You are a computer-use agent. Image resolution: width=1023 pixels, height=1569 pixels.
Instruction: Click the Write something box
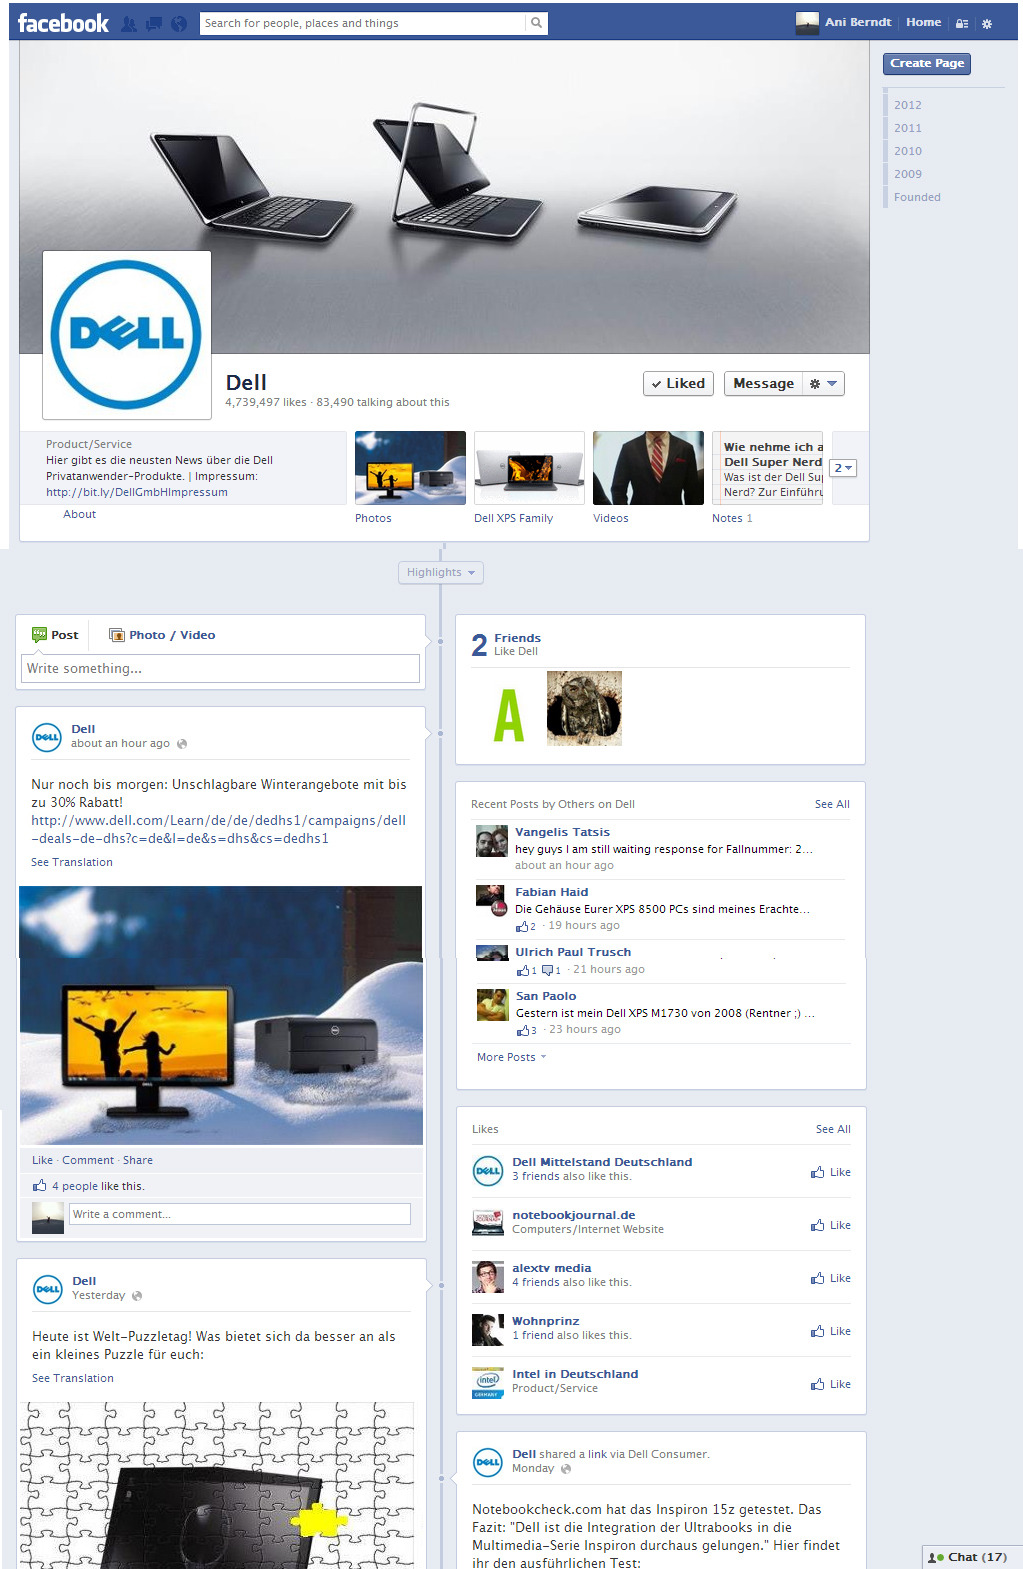220,668
